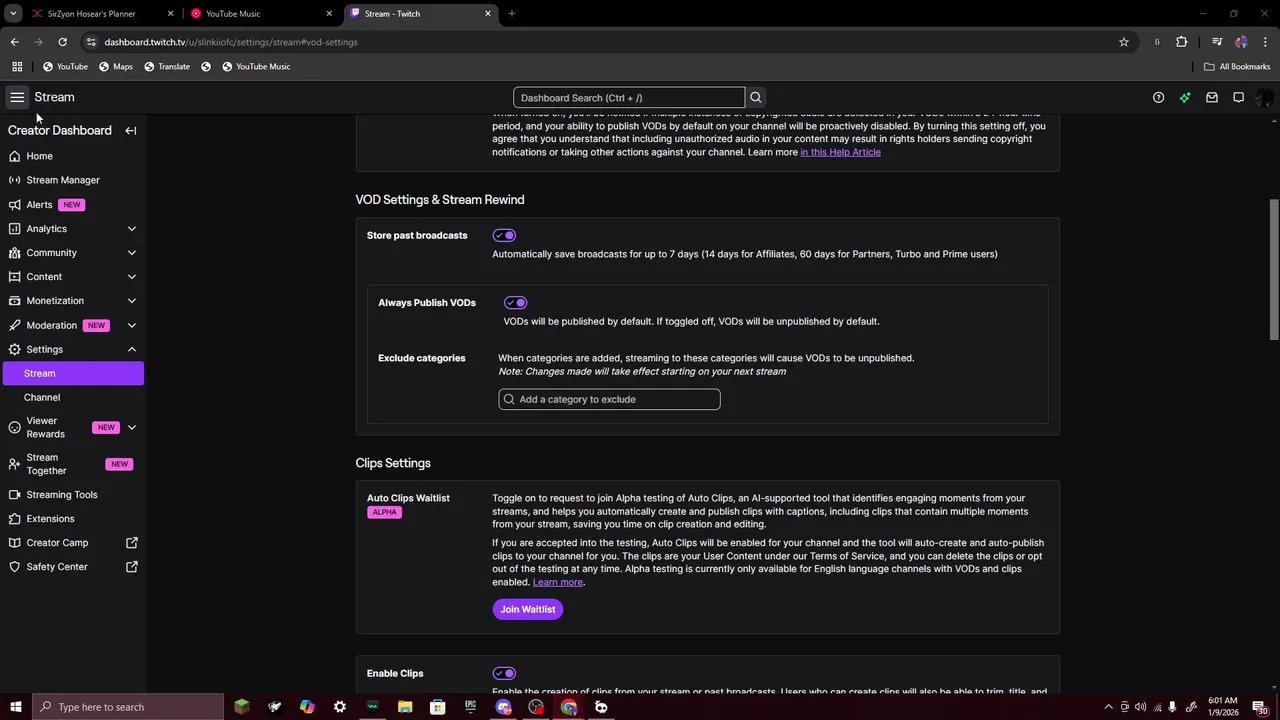Click the dashboard search magnifier button
This screenshot has height=720, width=1280.
[x=756, y=97]
